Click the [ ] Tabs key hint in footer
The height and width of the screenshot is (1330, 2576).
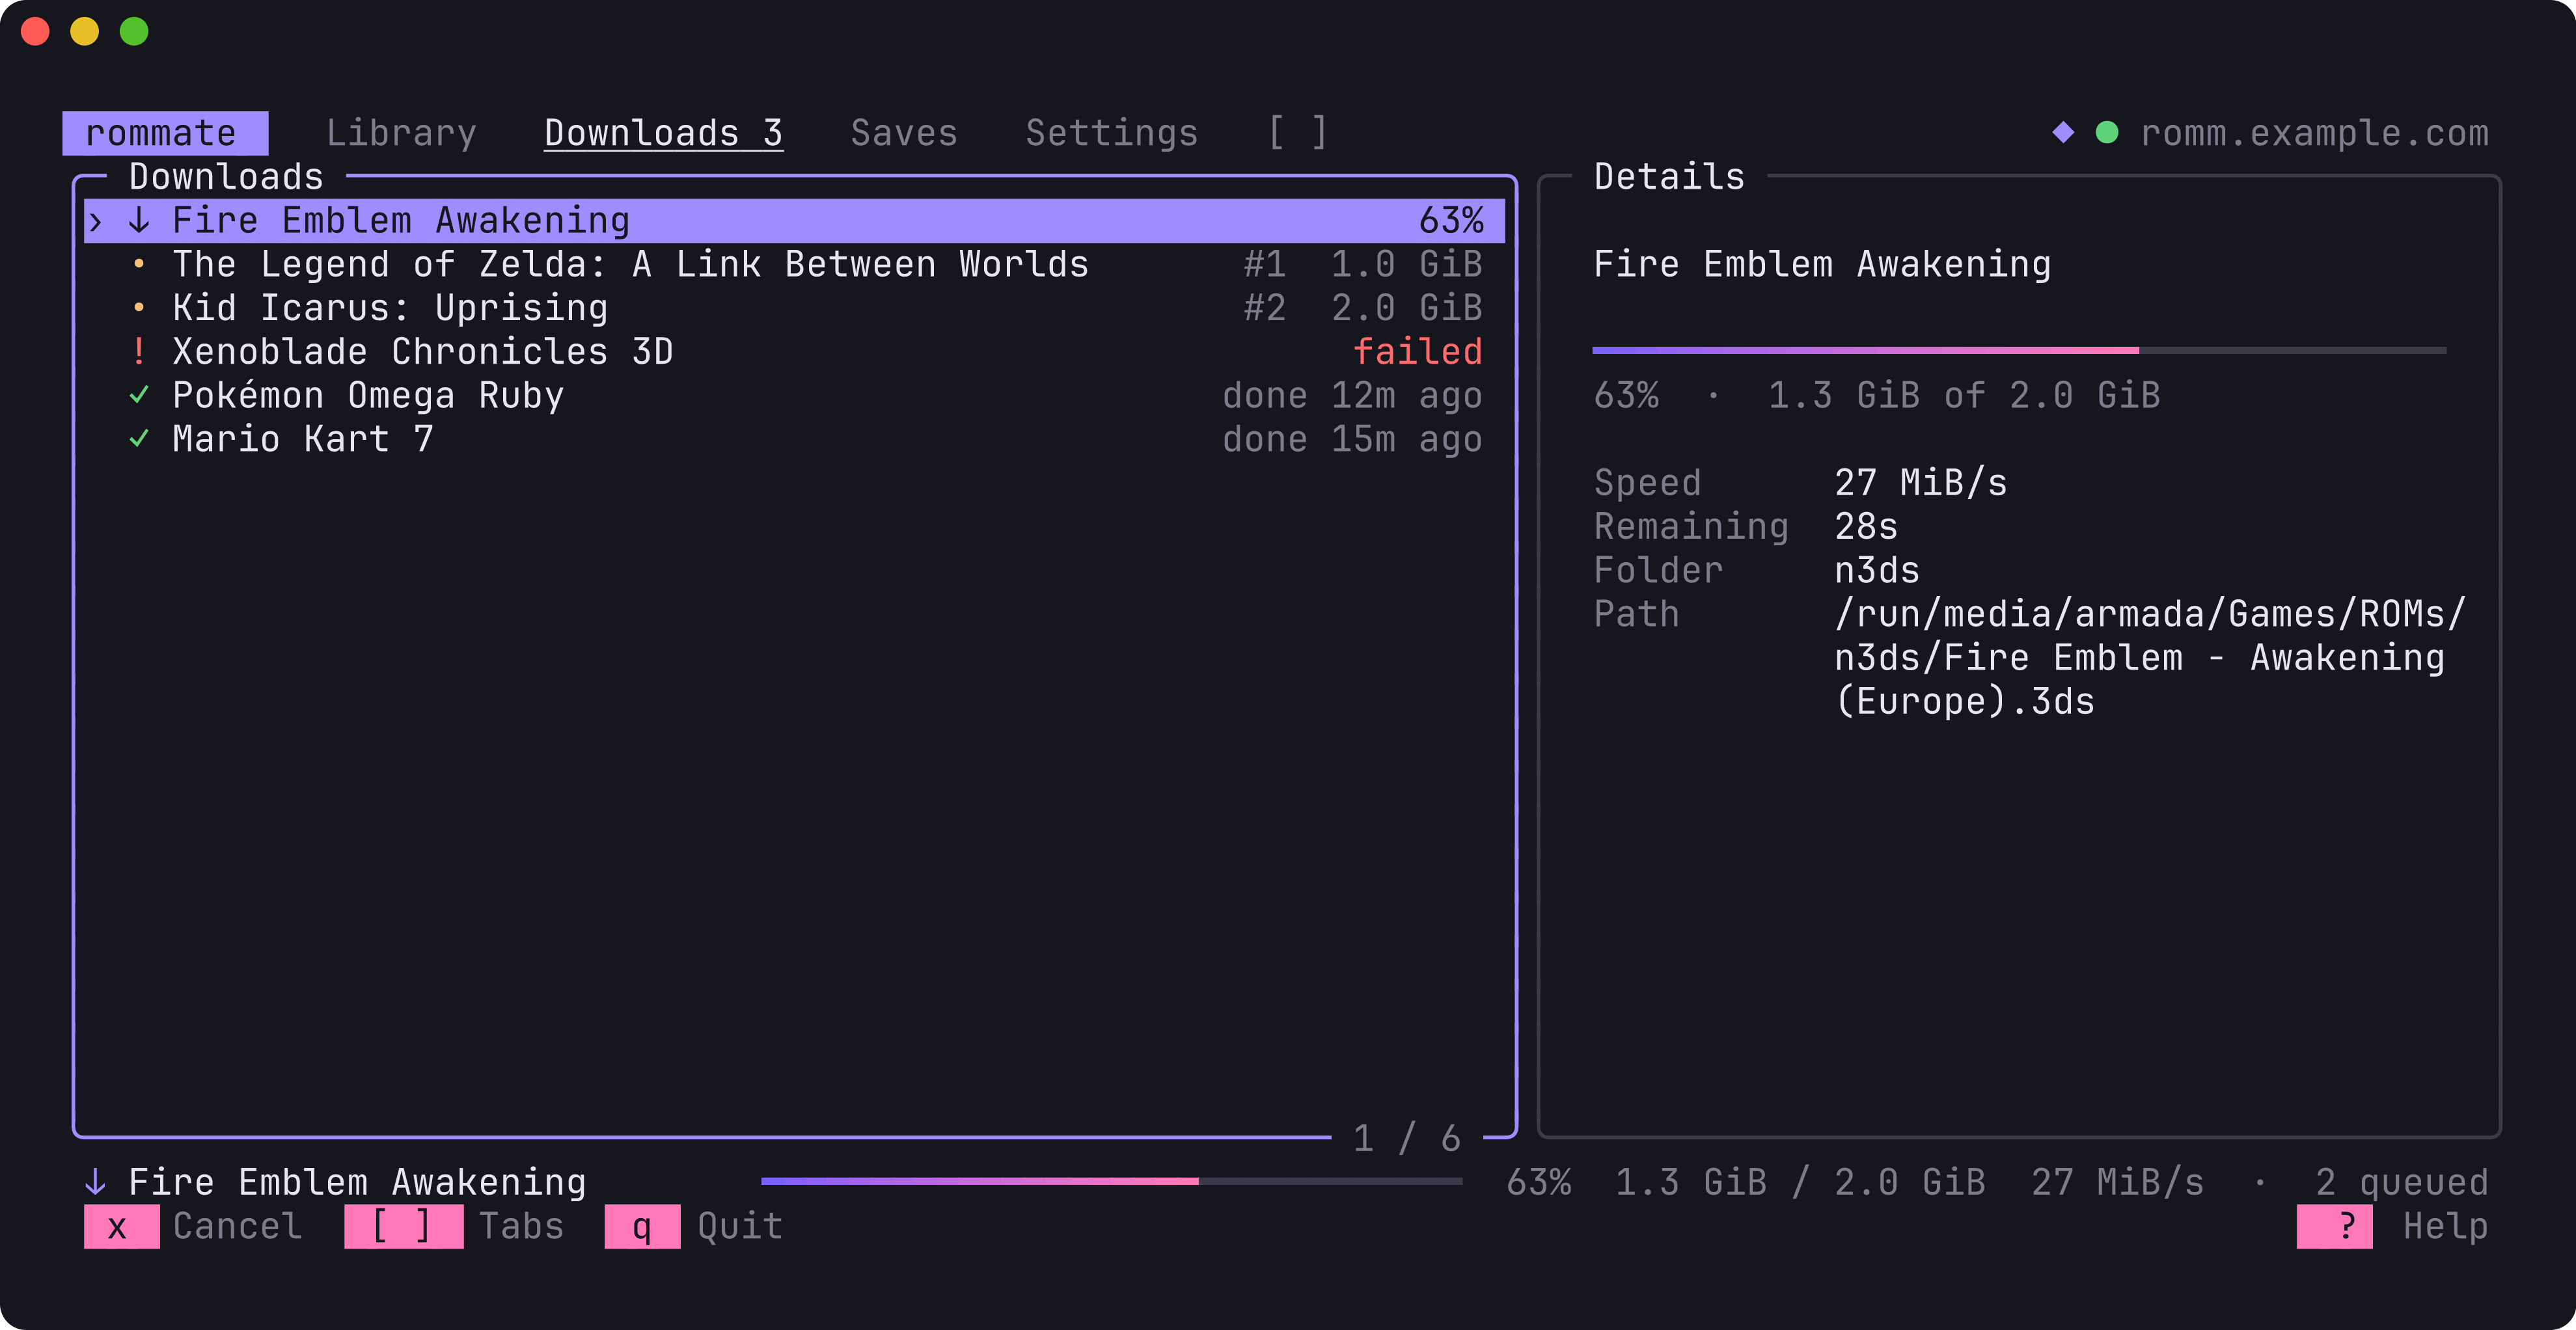pyautogui.click(x=403, y=1226)
